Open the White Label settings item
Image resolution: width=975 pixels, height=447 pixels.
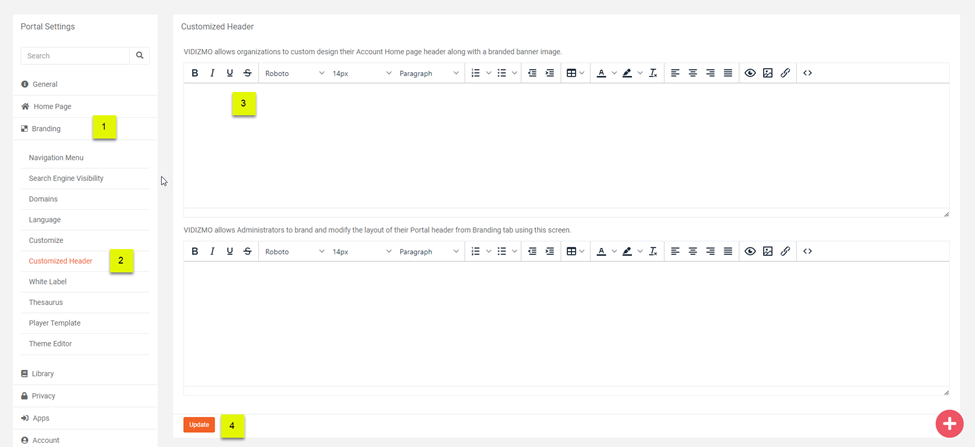point(48,282)
